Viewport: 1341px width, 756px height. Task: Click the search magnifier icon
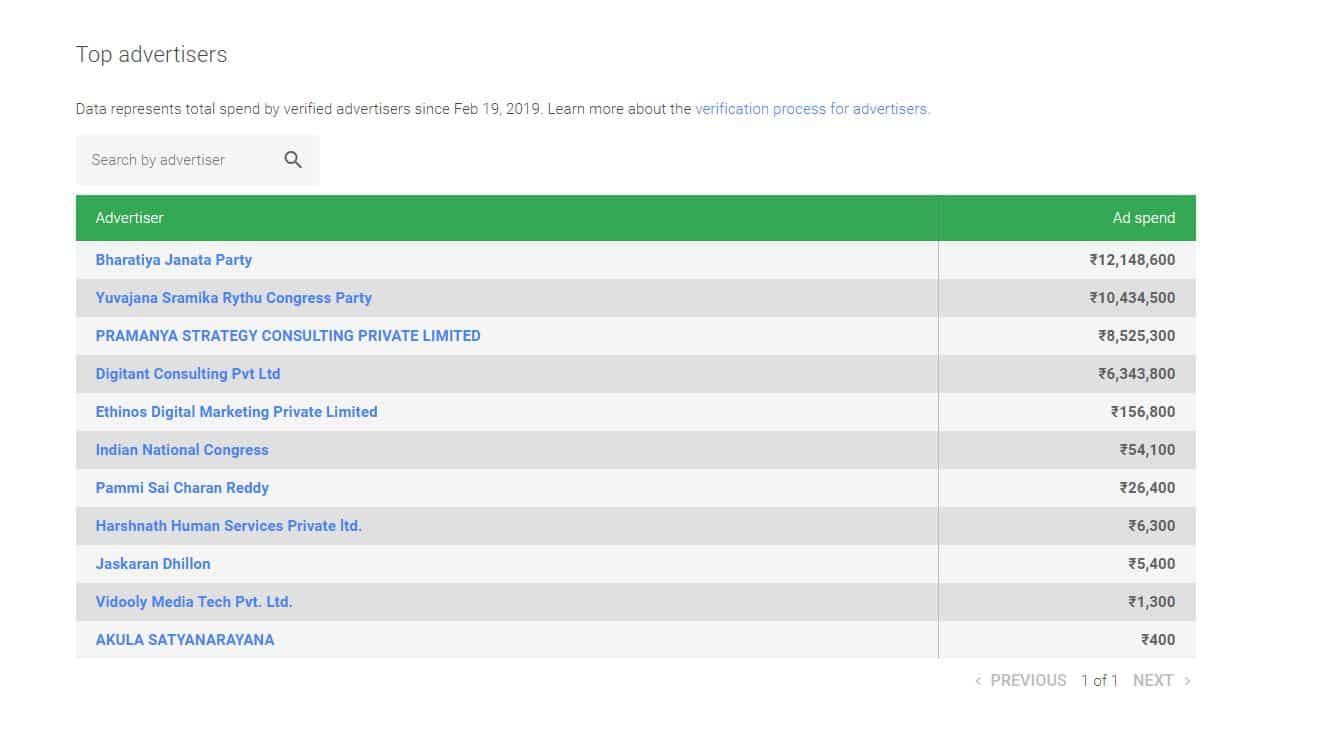point(293,160)
